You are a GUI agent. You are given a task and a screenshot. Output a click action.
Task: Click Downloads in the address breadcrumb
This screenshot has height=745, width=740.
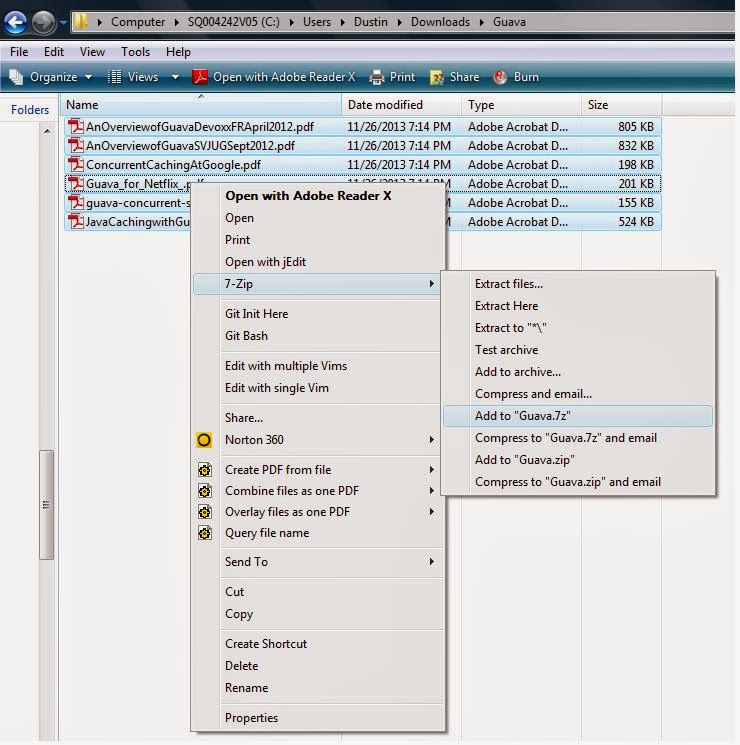pyautogui.click(x=440, y=22)
